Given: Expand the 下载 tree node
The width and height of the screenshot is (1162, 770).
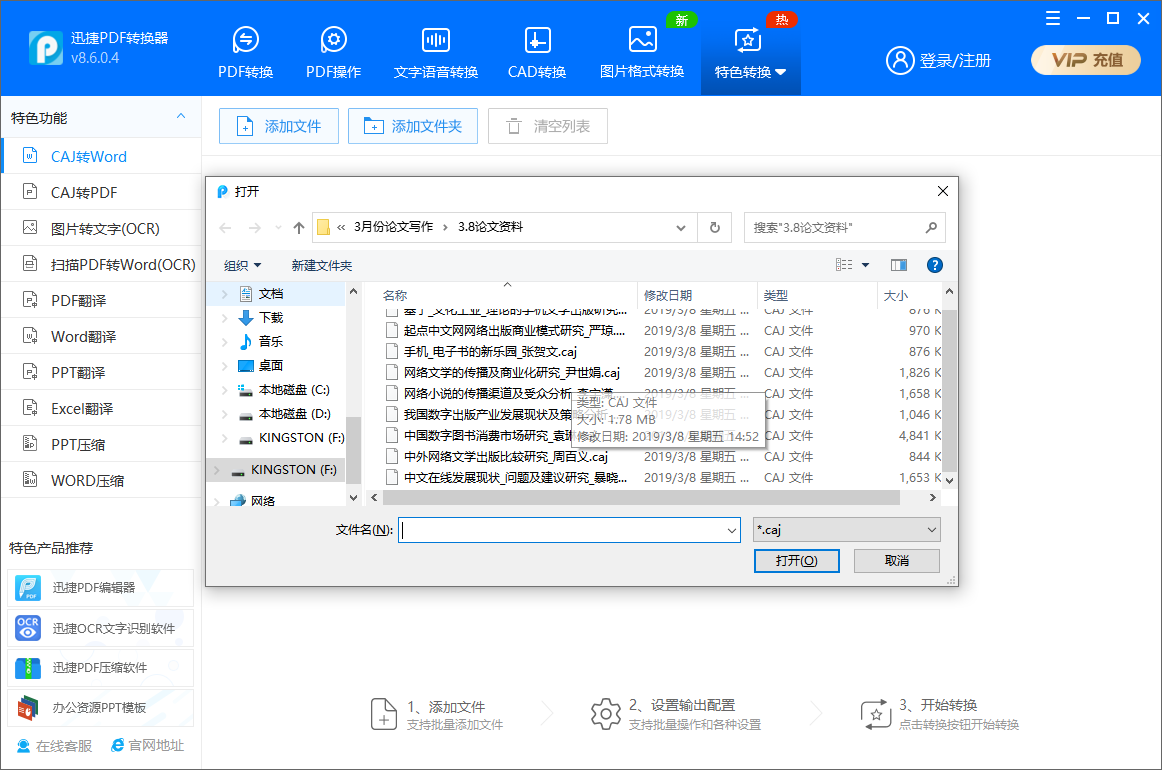Looking at the screenshot, I should click(x=225, y=318).
